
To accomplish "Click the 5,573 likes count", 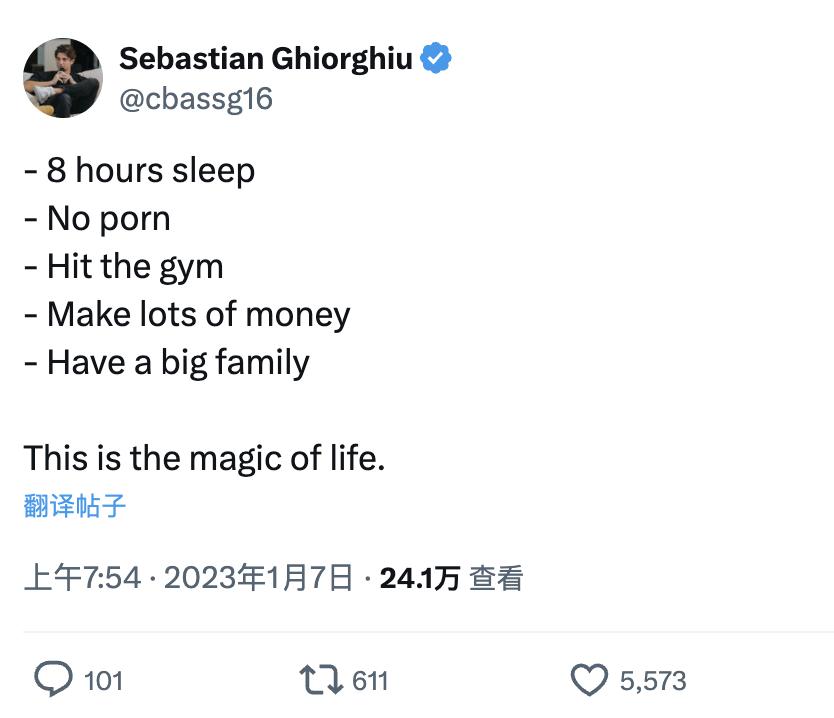I will coord(653,681).
